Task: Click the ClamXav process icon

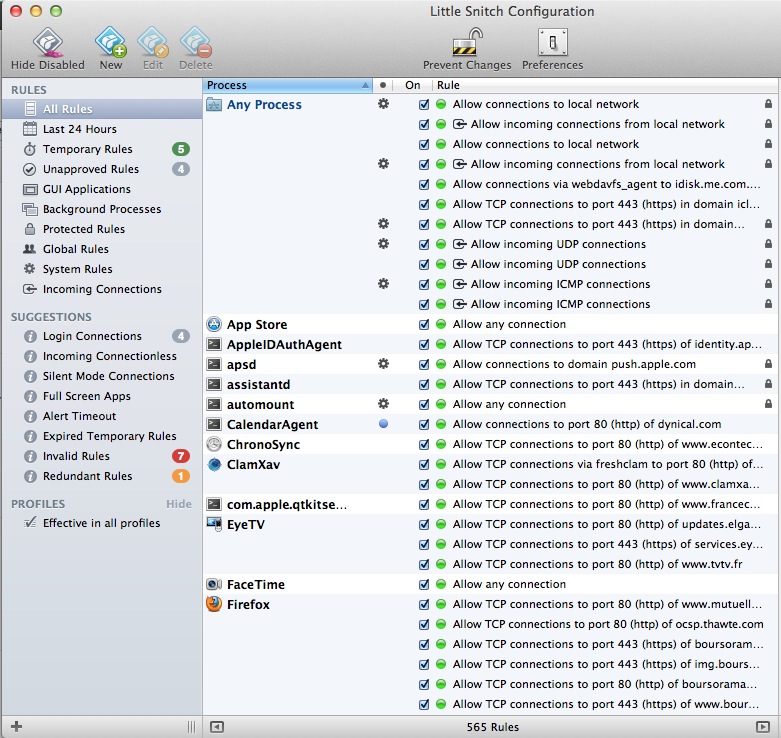Action: 214,464
